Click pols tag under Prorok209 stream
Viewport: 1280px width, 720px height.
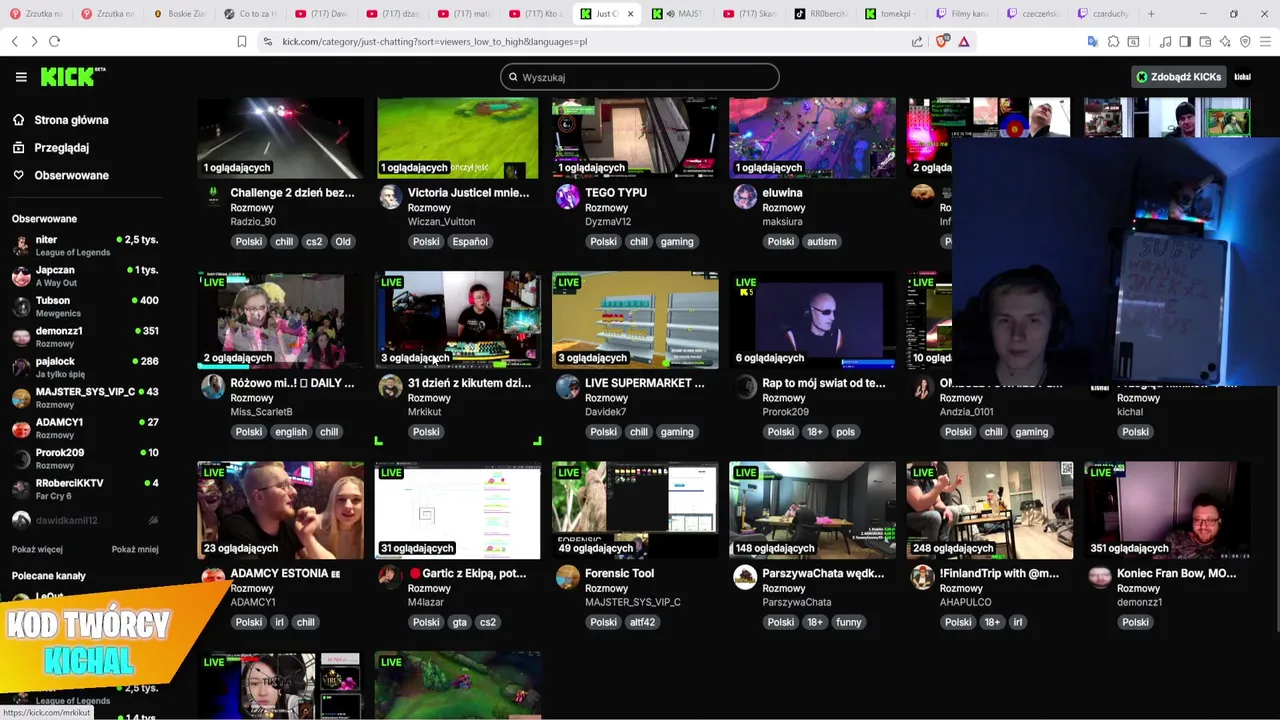(846, 432)
